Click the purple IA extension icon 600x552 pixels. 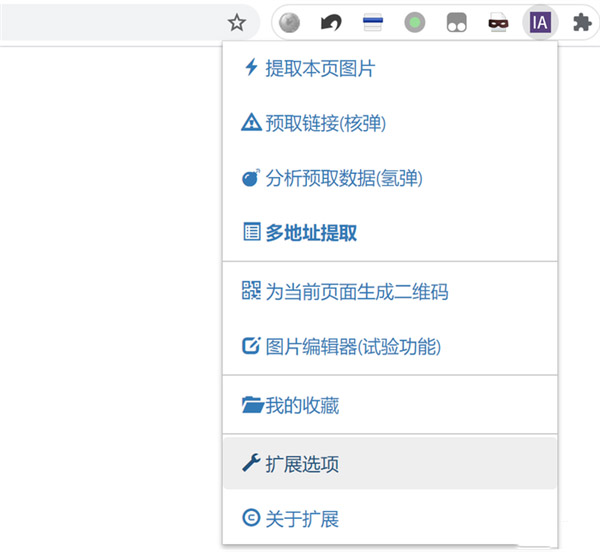tap(540, 23)
